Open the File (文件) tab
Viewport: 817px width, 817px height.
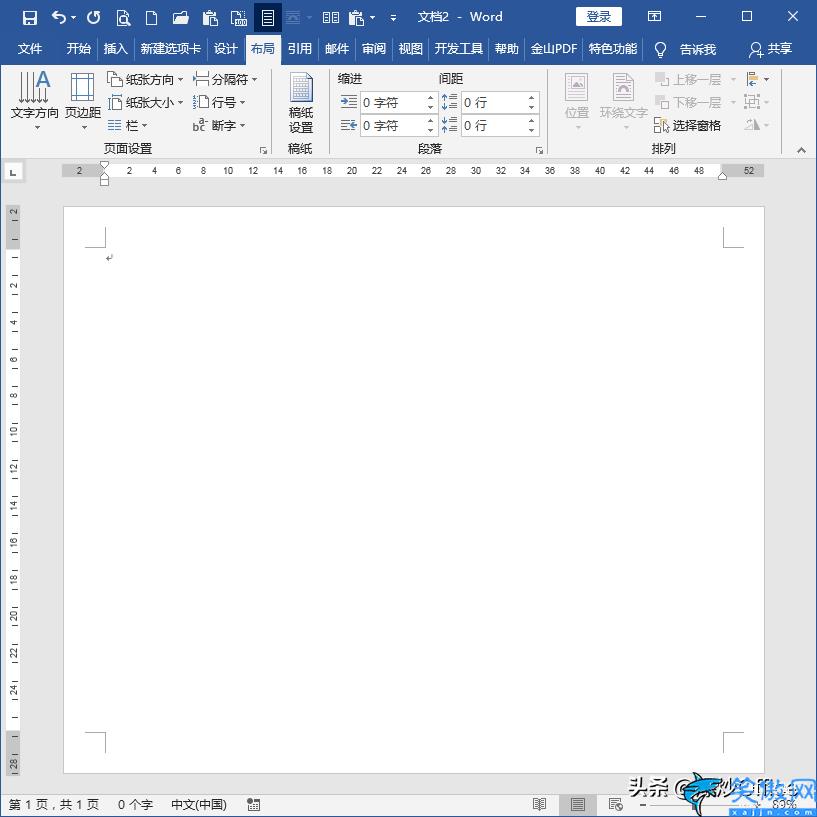[x=30, y=49]
